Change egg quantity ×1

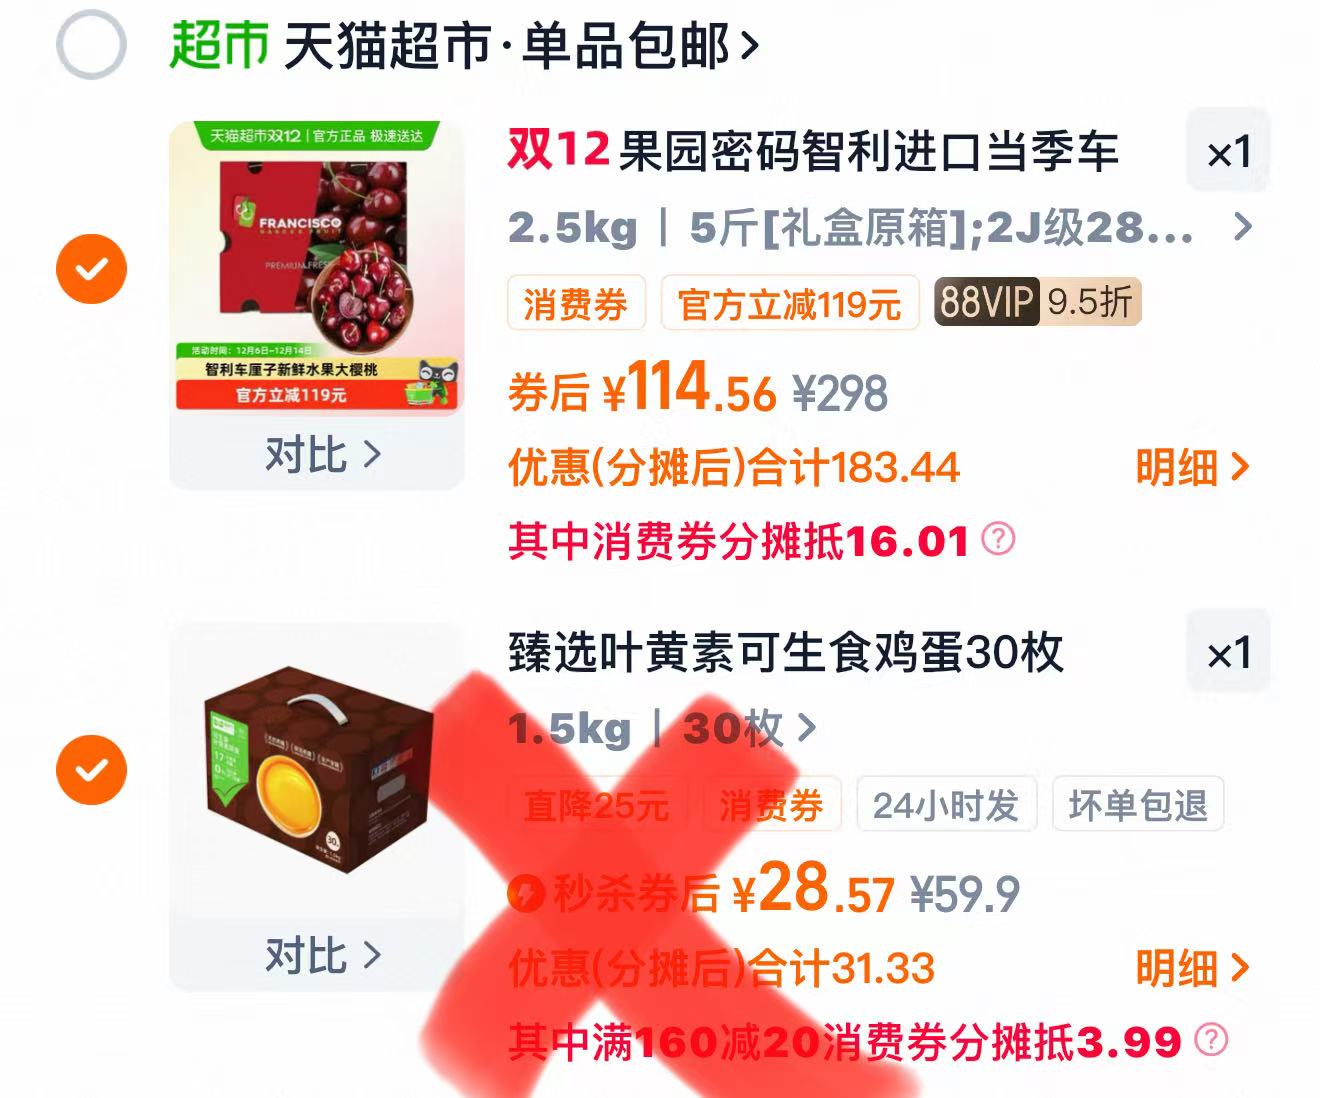[x=1228, y=653]
